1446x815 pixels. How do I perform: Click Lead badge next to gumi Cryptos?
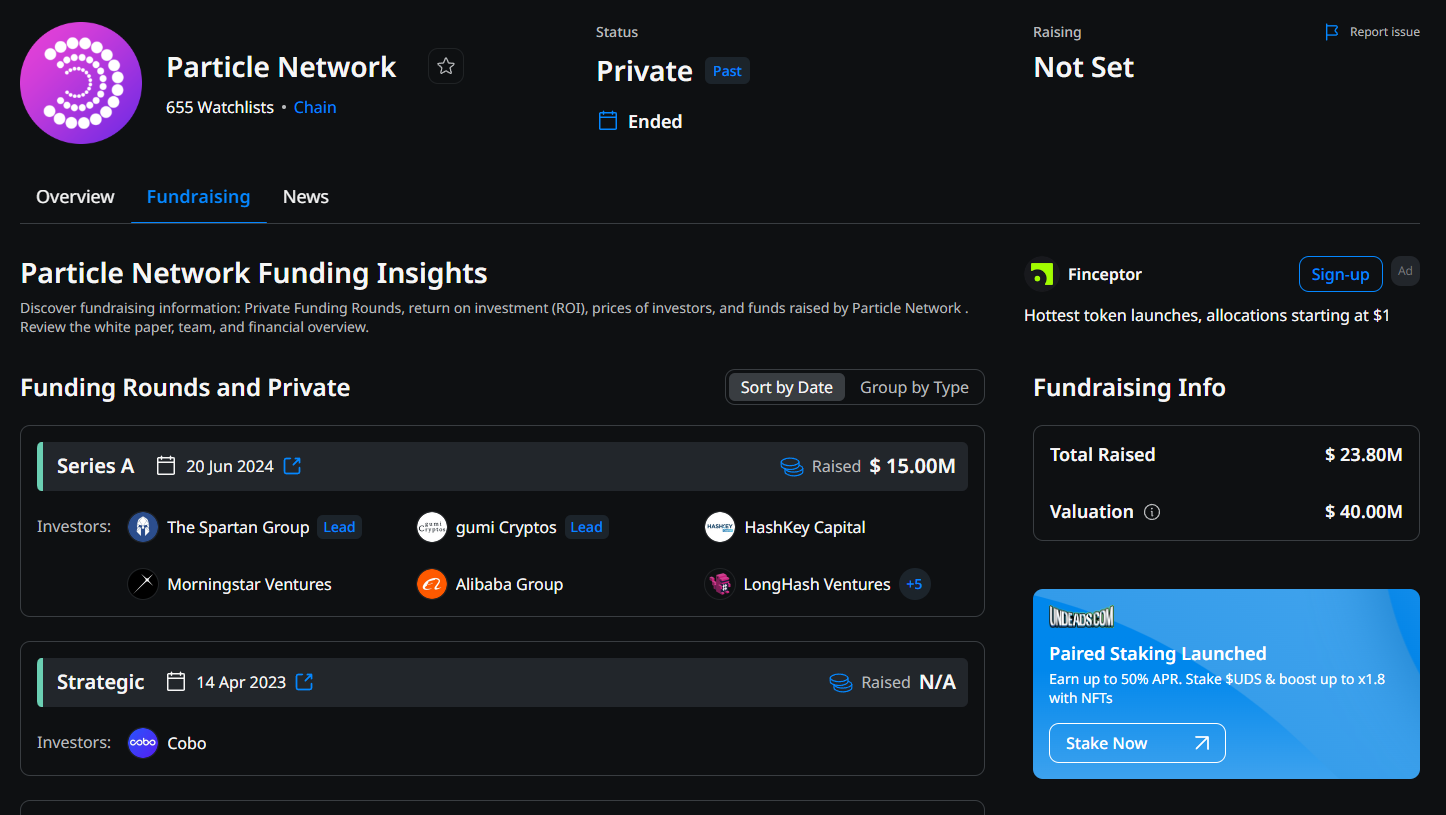(x=586, y=527)
